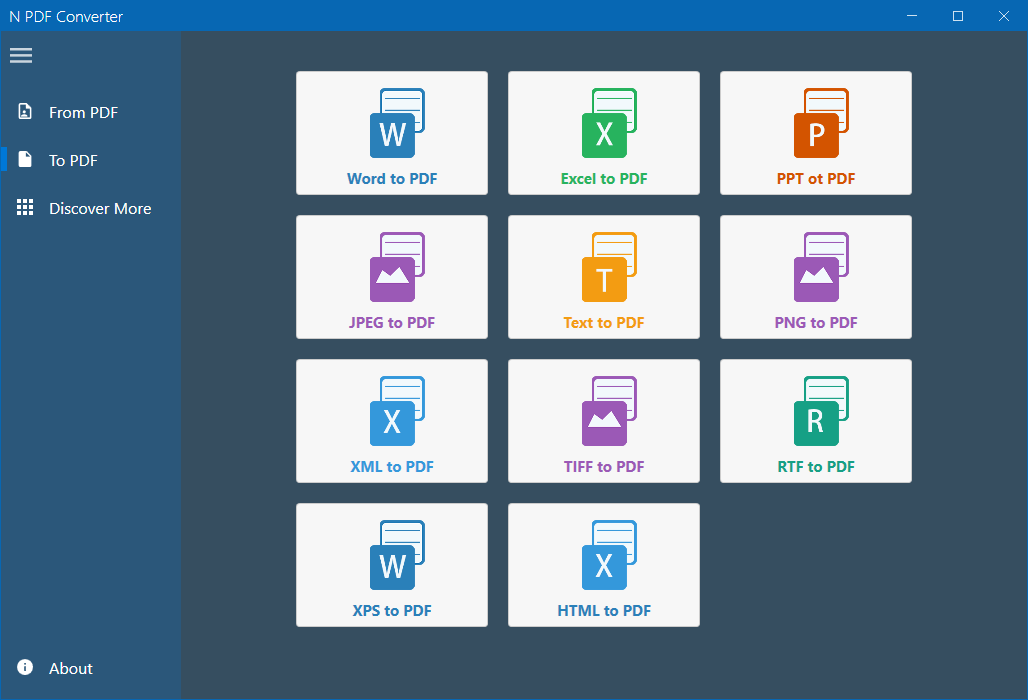Click the PNG to PDF label
1028x700 pixels.
click(816, 322)
